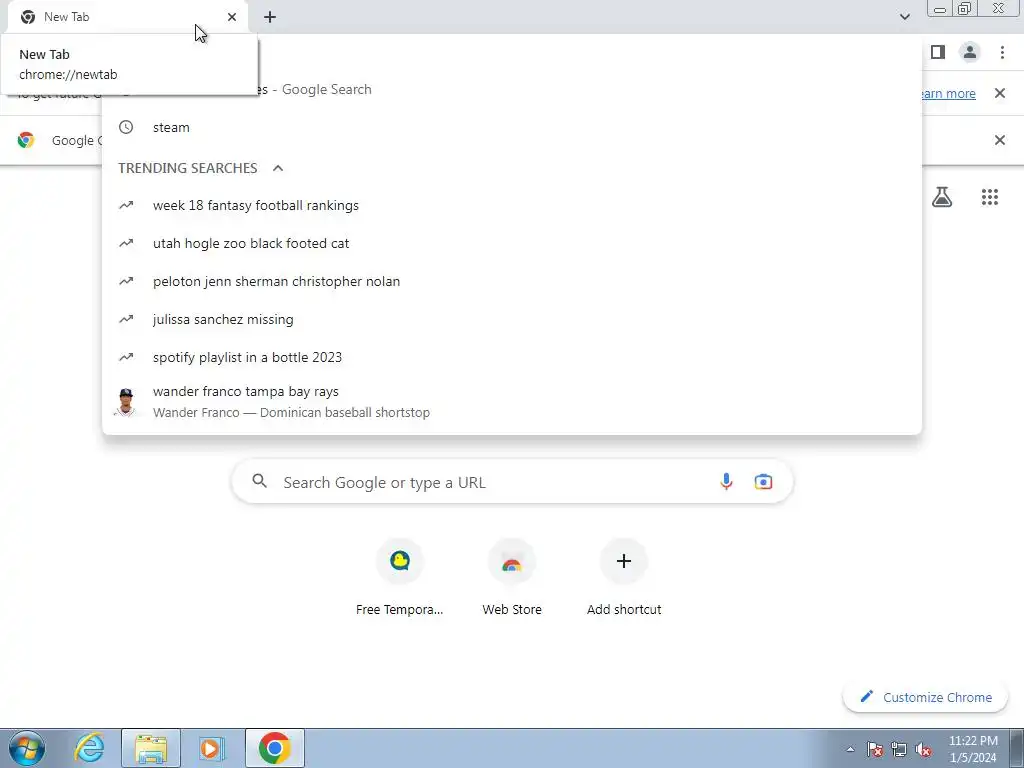Select spotify playlist in a bottle 2023
This screenshot has height=768, width=1024.
[512, 357]
